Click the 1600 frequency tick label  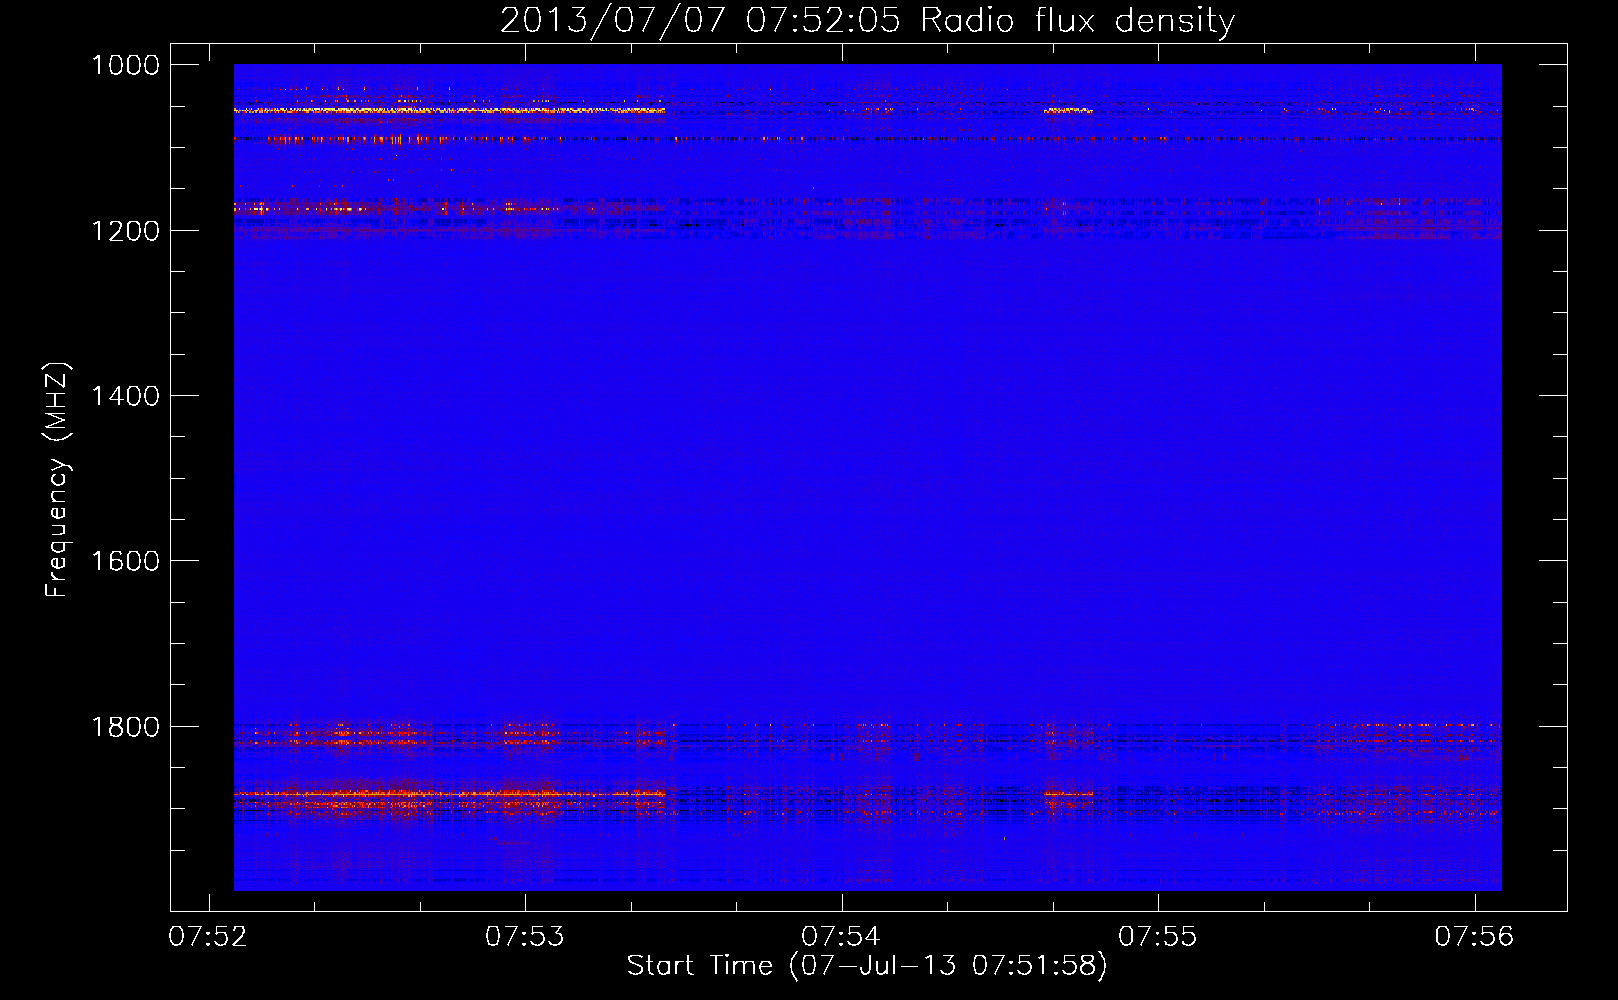click(x=125, y=561)
